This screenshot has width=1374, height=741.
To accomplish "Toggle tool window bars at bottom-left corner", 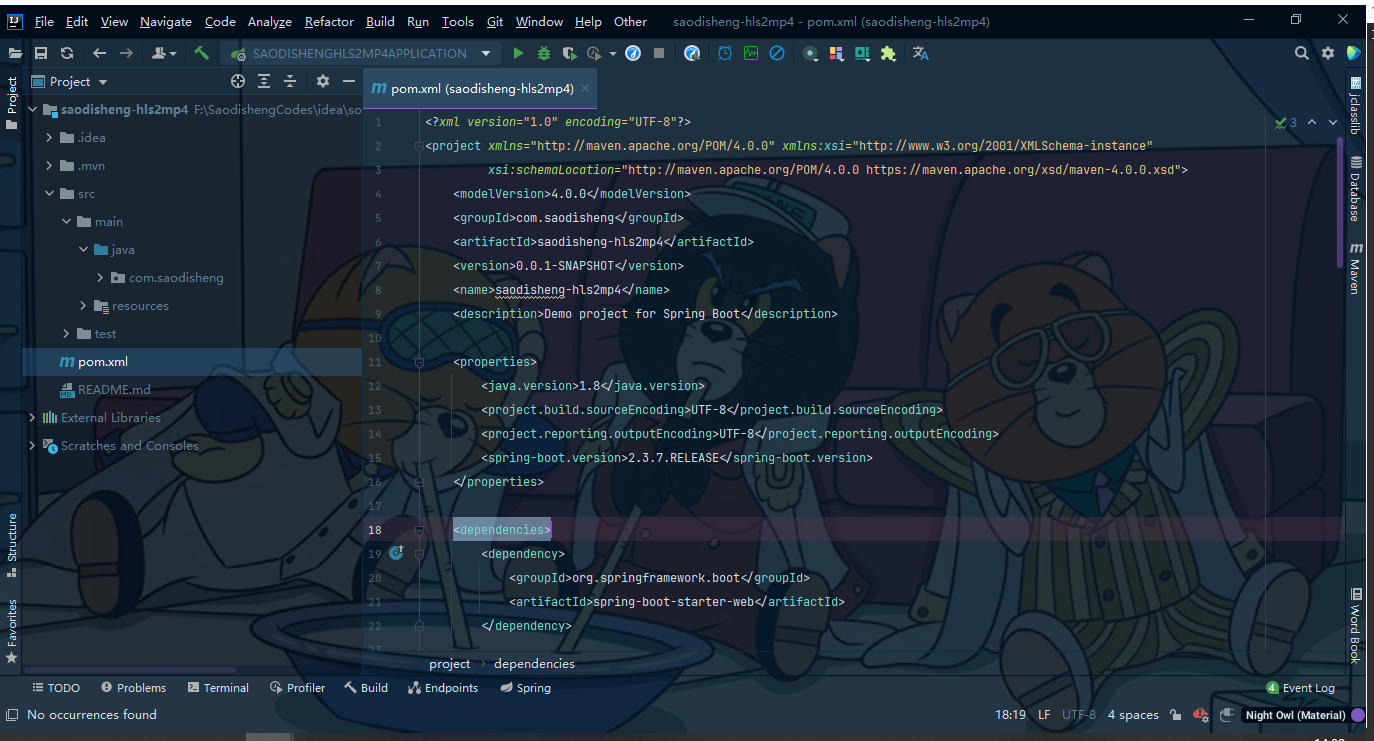I will [x=12, y=715].
